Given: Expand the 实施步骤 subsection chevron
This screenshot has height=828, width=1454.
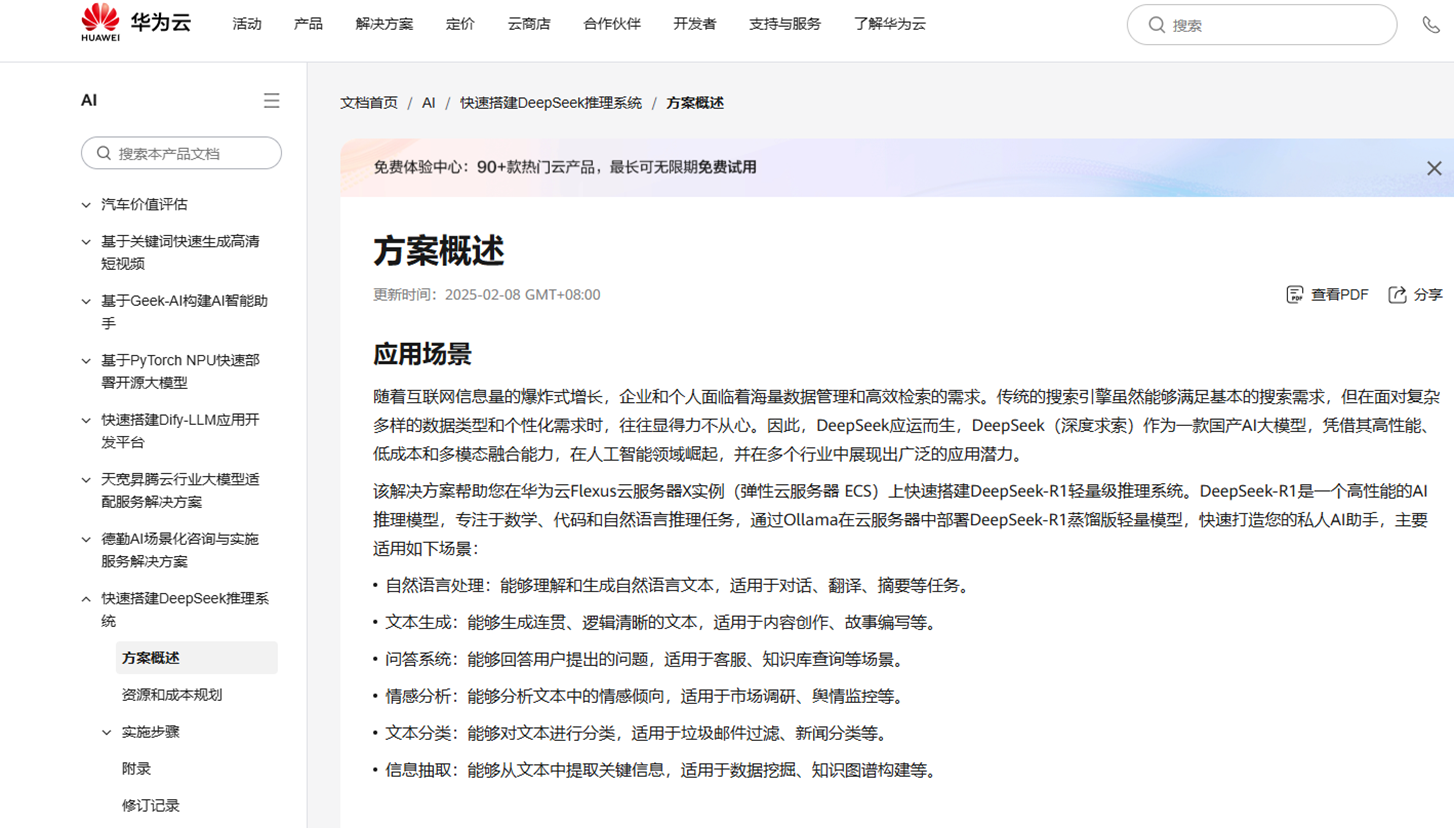Looking at the screenshot, I should tap(107, 733).
